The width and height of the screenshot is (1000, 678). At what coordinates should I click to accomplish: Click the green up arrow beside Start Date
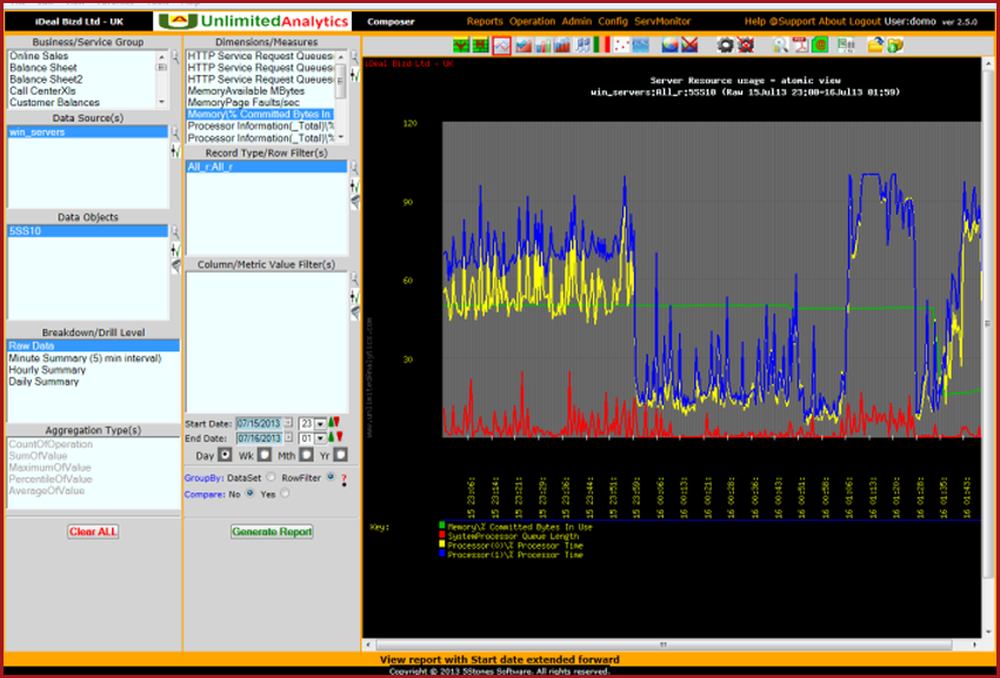pos(332,423)
